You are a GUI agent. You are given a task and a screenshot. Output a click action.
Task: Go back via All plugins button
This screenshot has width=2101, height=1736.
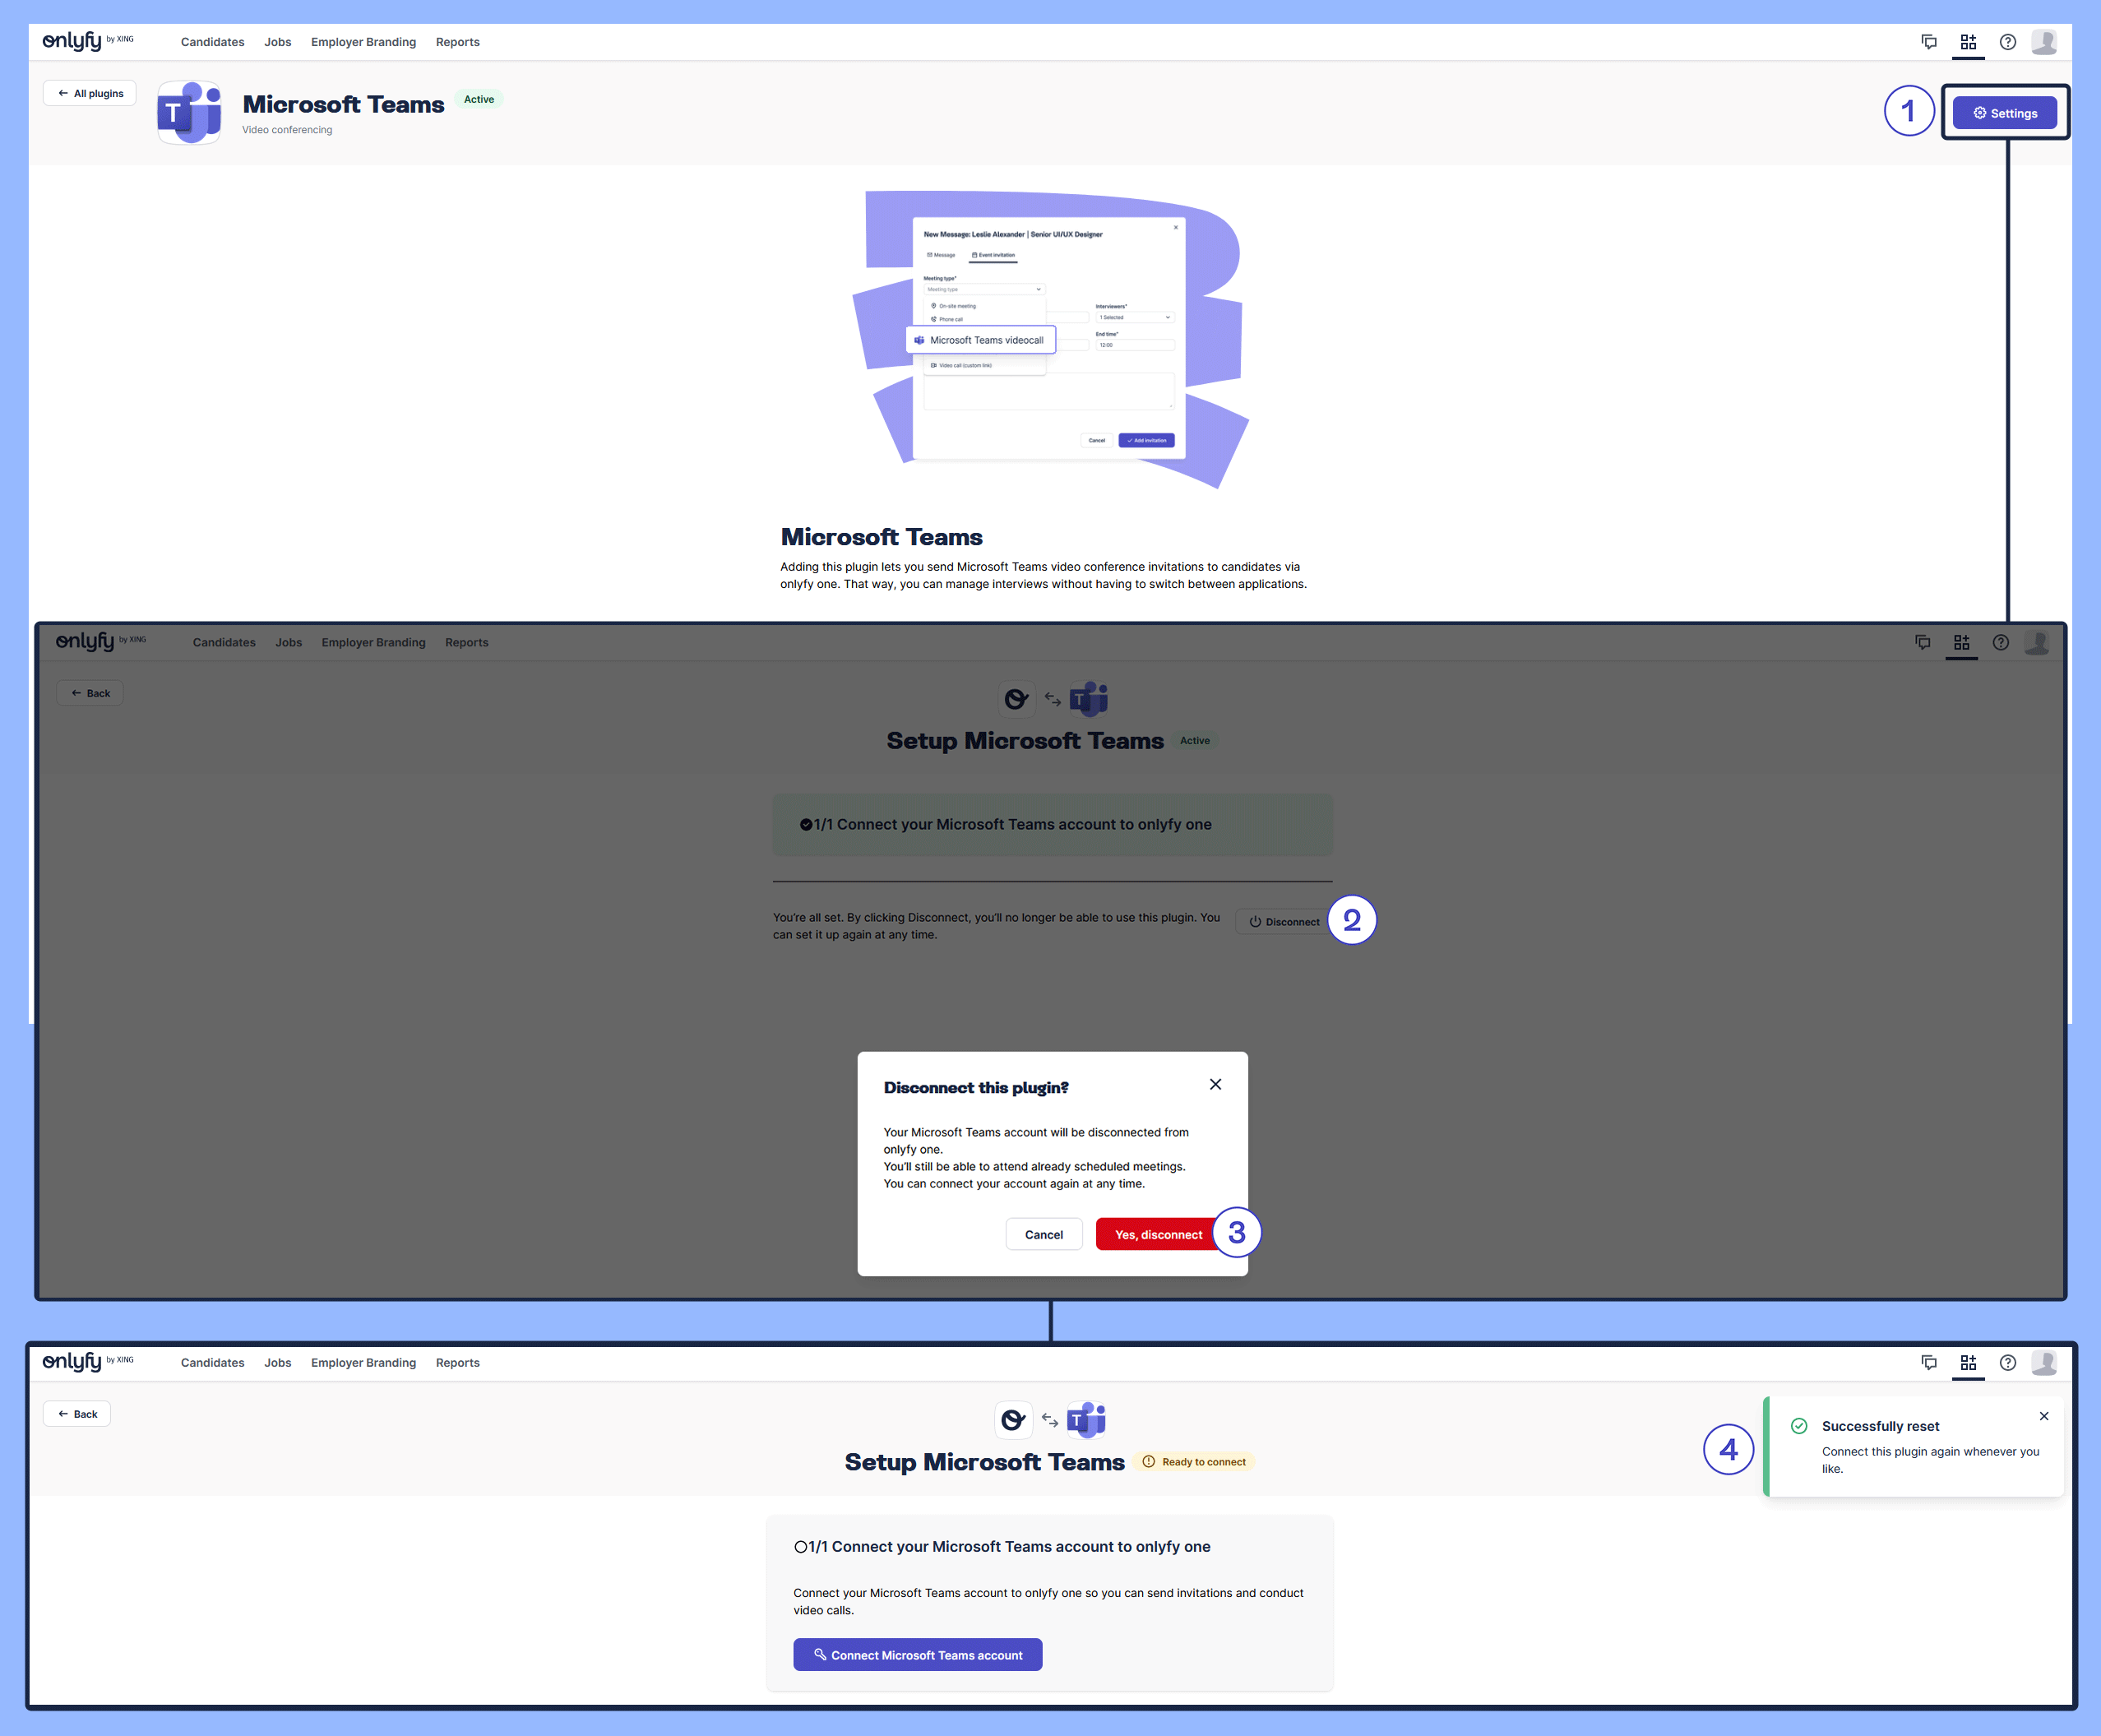click(90, 93)
